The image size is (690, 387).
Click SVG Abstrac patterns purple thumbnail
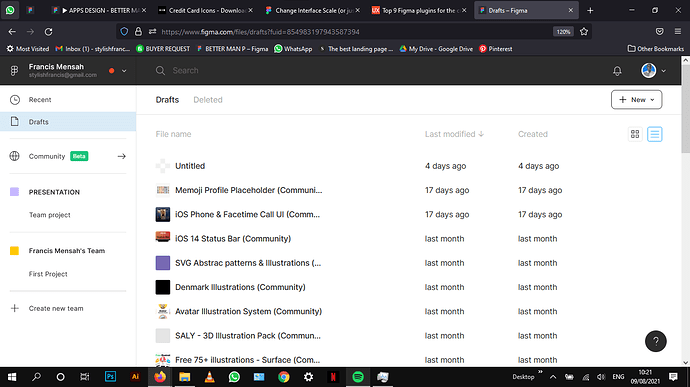162,263
